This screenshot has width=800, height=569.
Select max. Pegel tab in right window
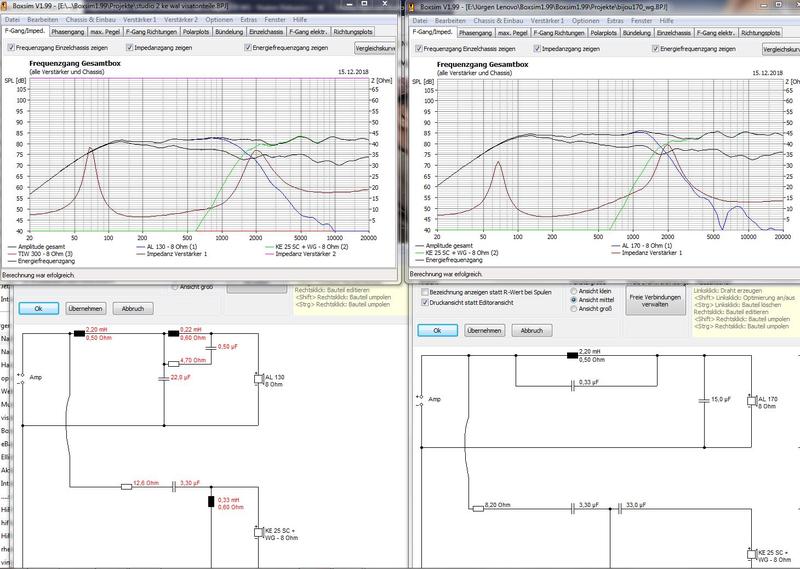[513, 33]
